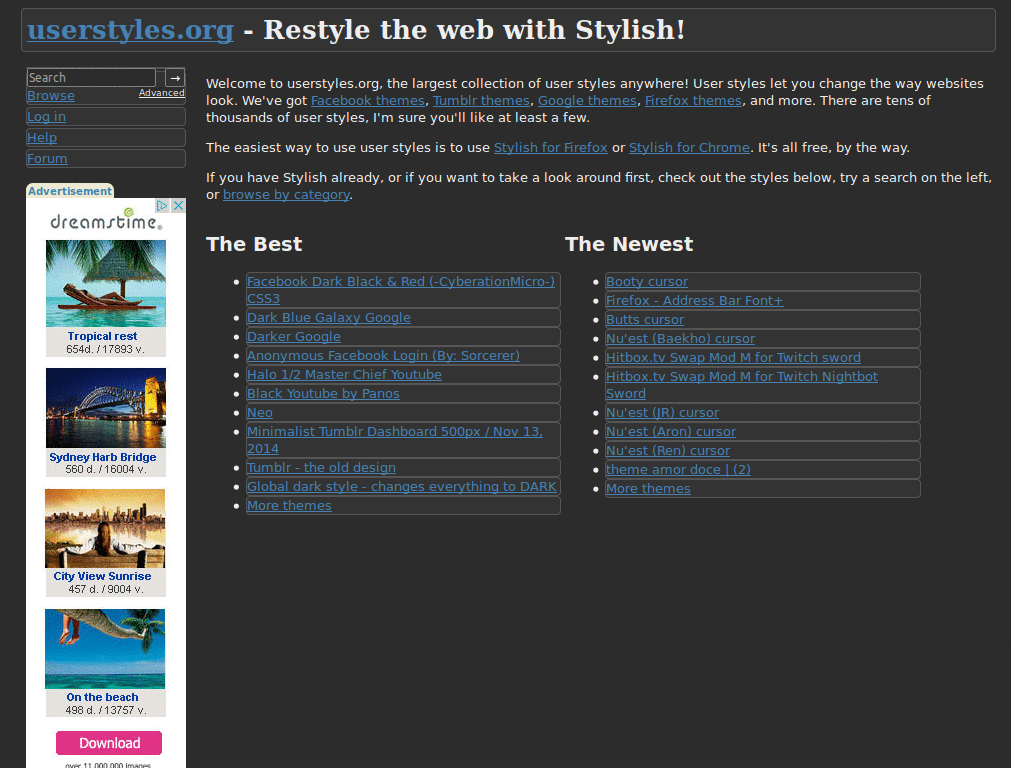The image size is (1024, 768).
Task: Click the search arrow submit button
Action: click(175, 78)
